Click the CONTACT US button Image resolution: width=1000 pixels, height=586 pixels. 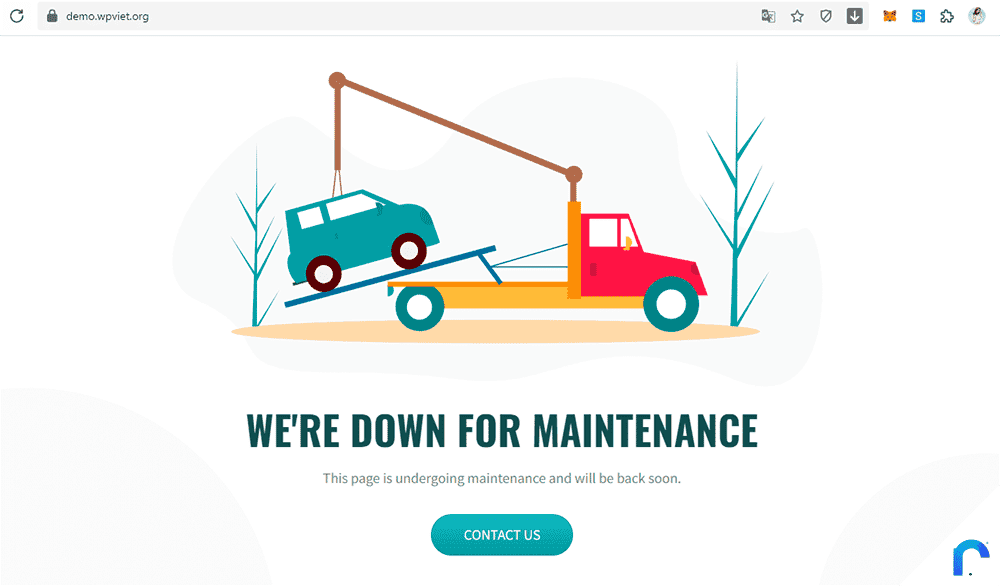click(x=502, y=534)
